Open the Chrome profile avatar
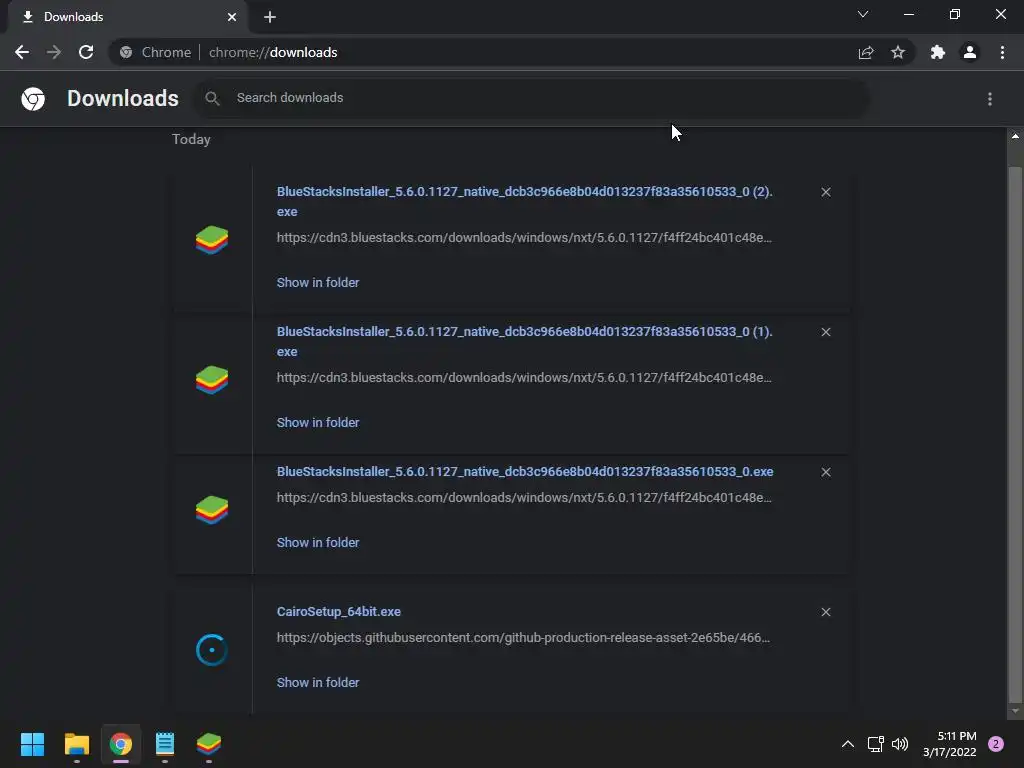This screenshot has height=768, width=1024. [970, 52]
